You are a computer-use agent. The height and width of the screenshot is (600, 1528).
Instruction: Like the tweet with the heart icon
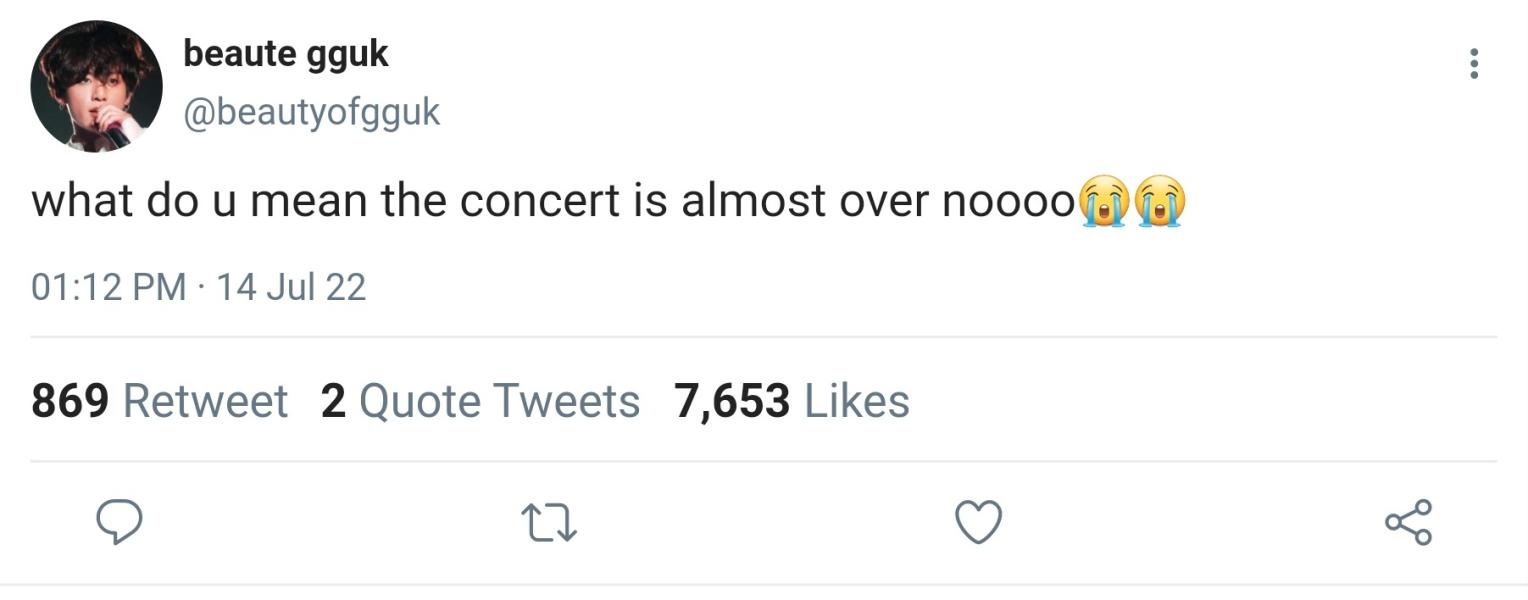(x=978, y=521)
